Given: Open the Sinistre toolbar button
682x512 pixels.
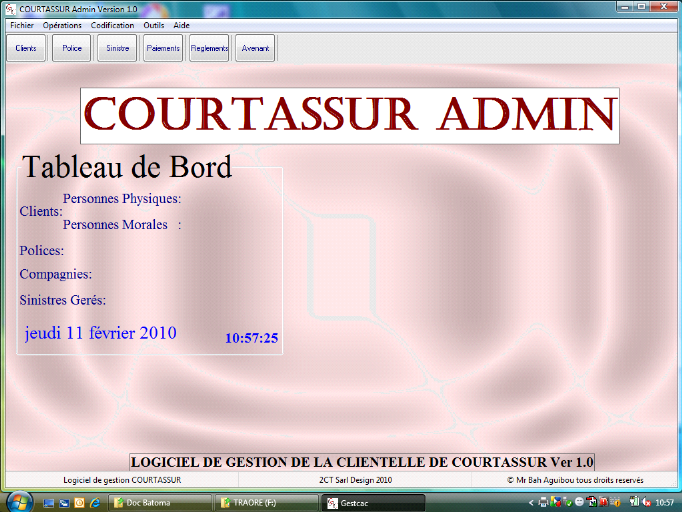Looking at the screenshot, I should 117,48.
